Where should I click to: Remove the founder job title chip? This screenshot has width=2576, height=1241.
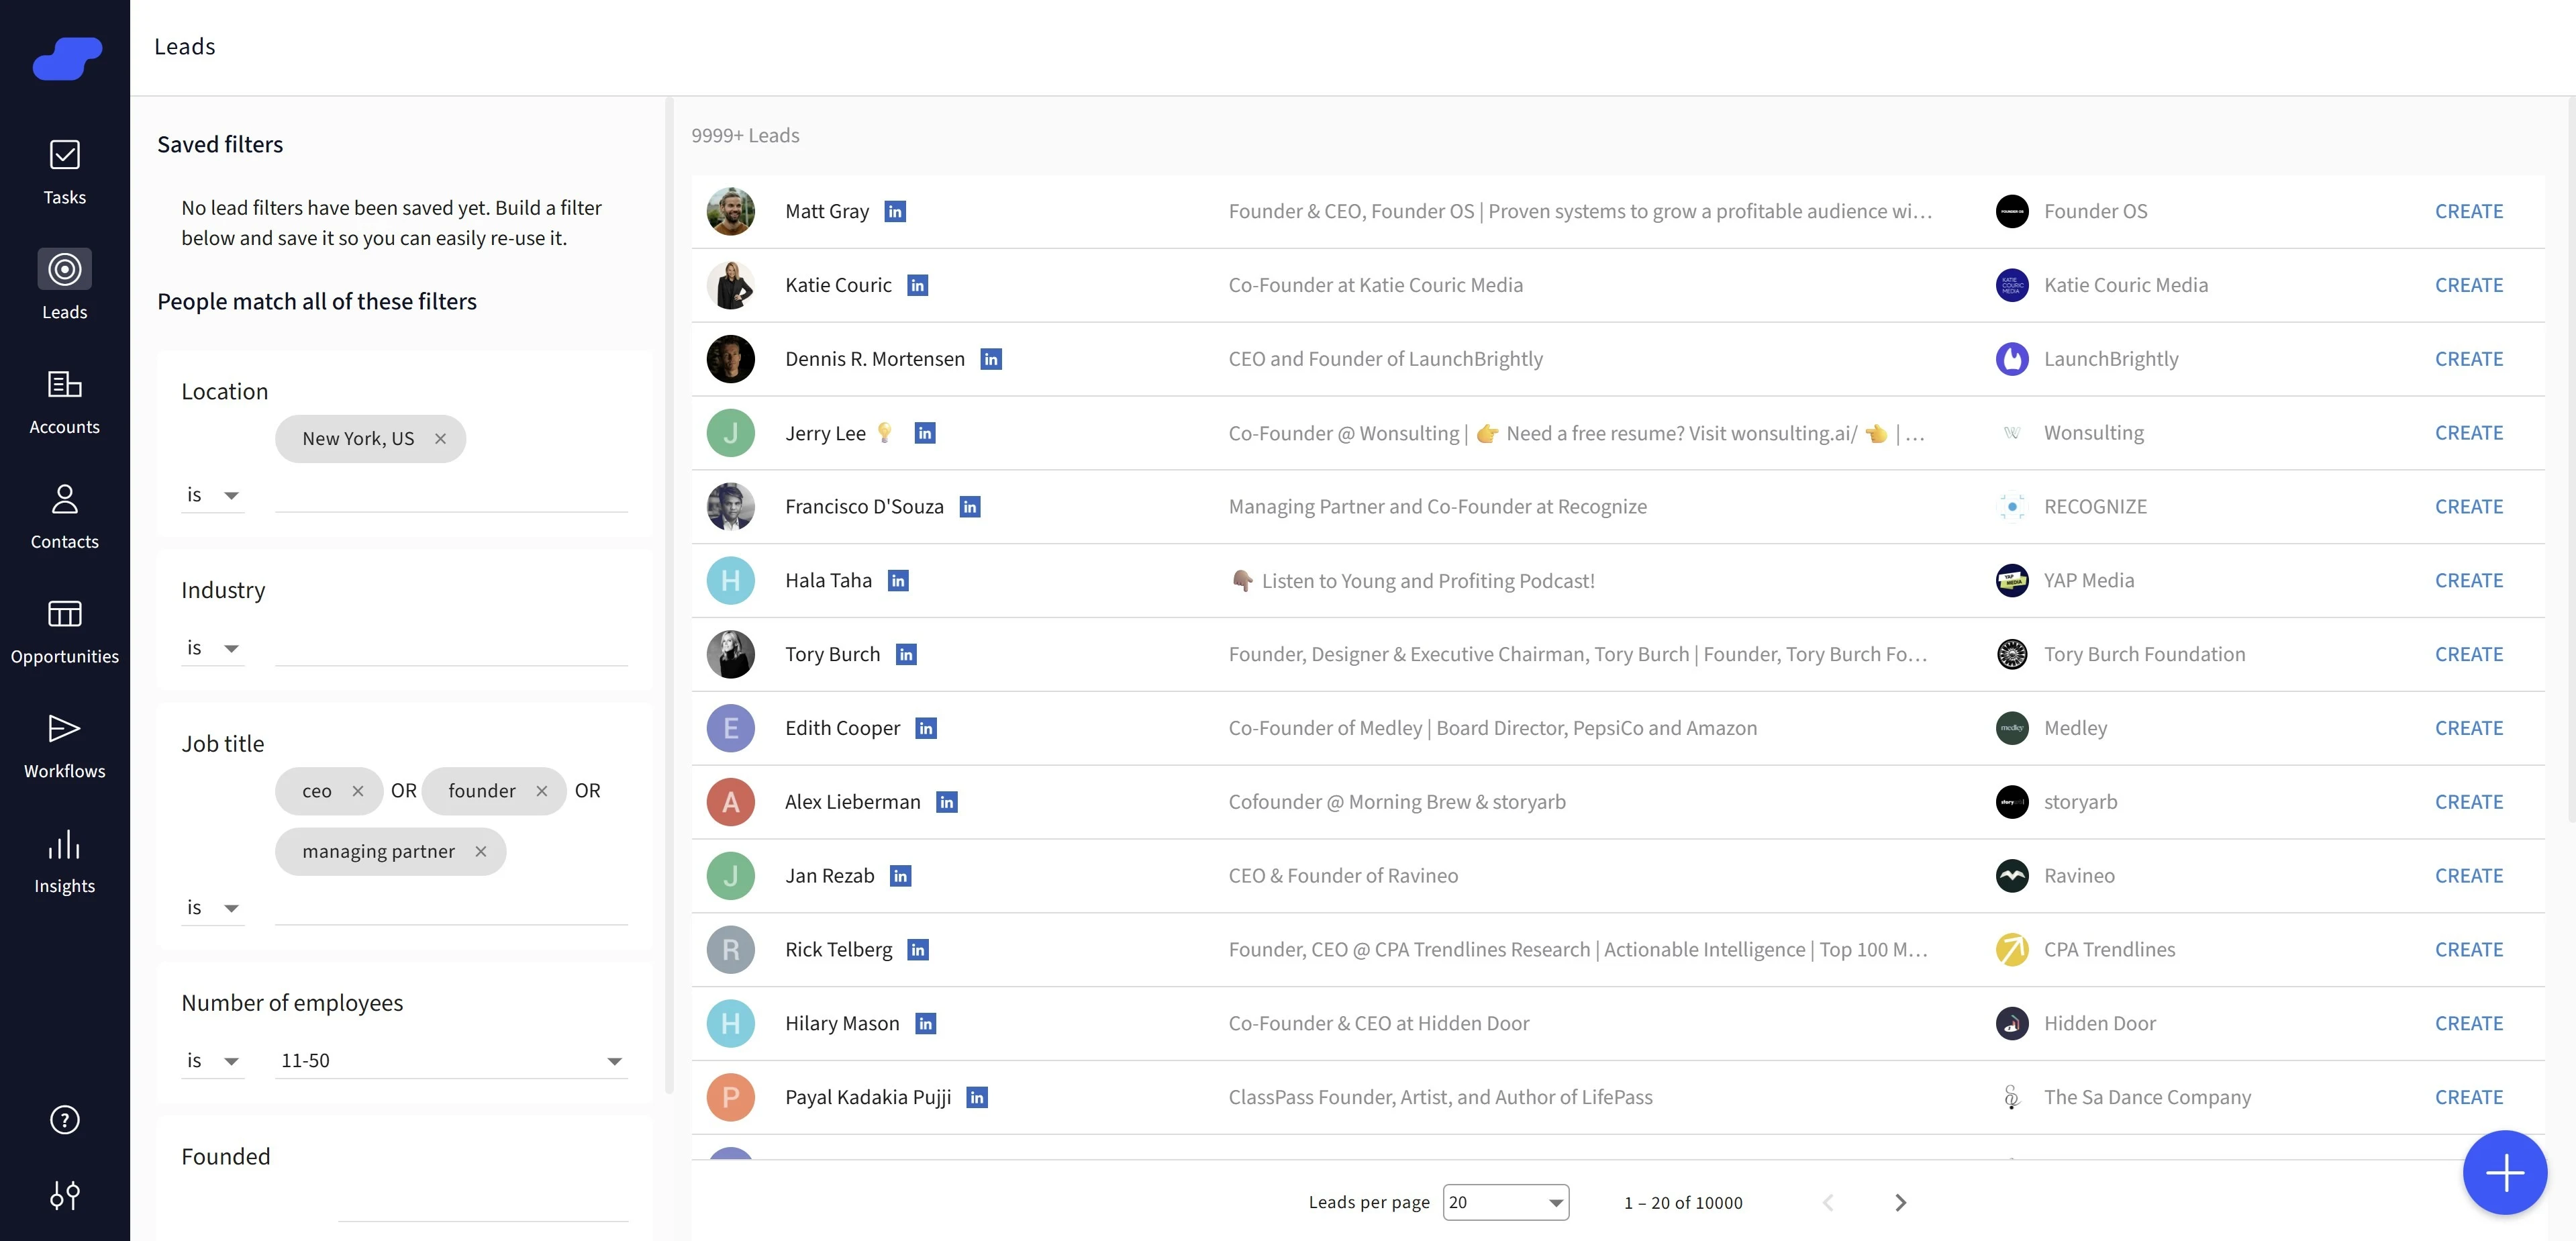point(542,791)
